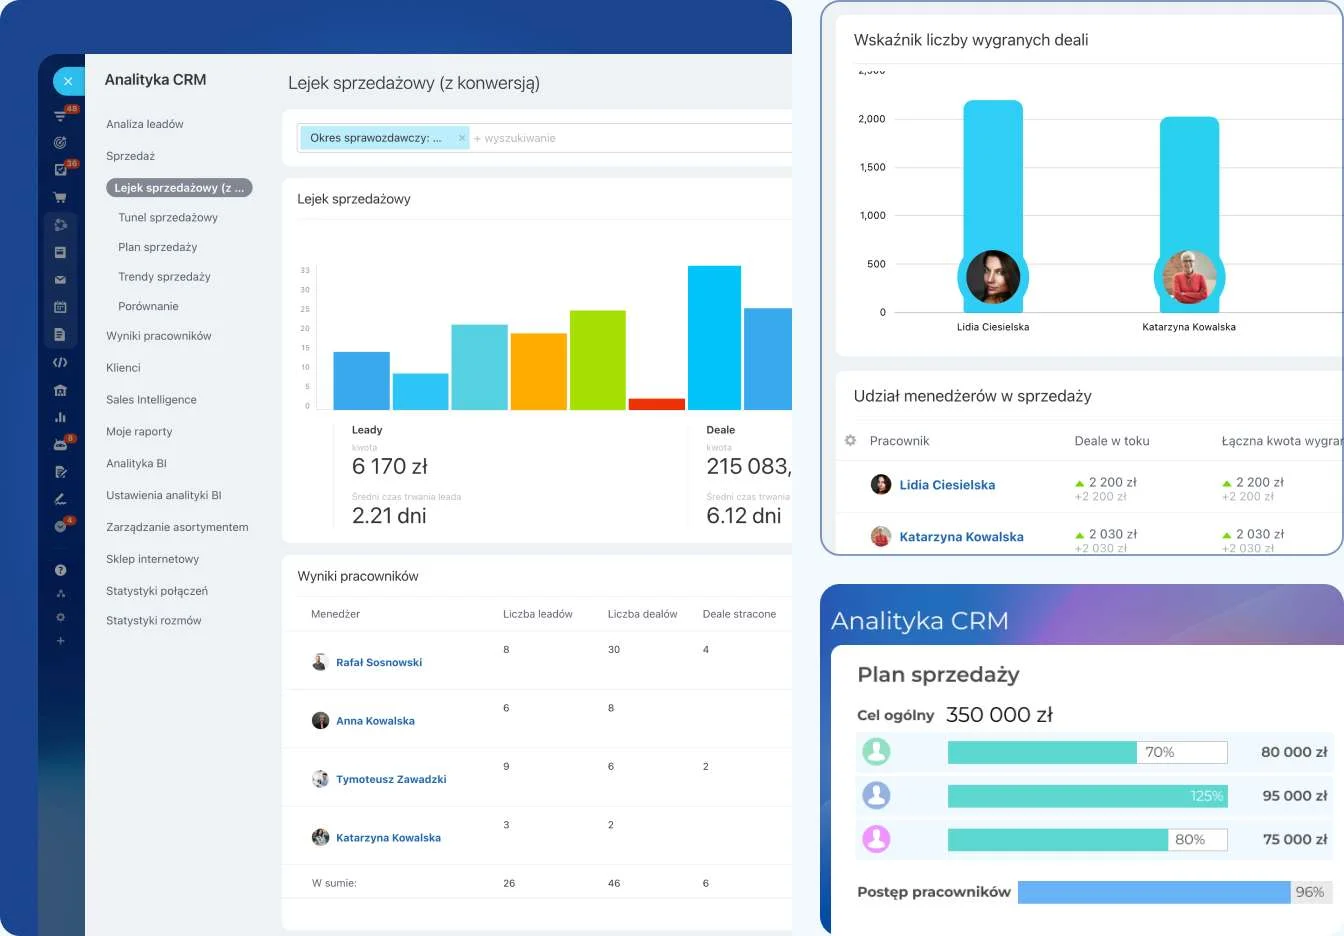Open the tasks checkmark icon with badge 36

61,169
